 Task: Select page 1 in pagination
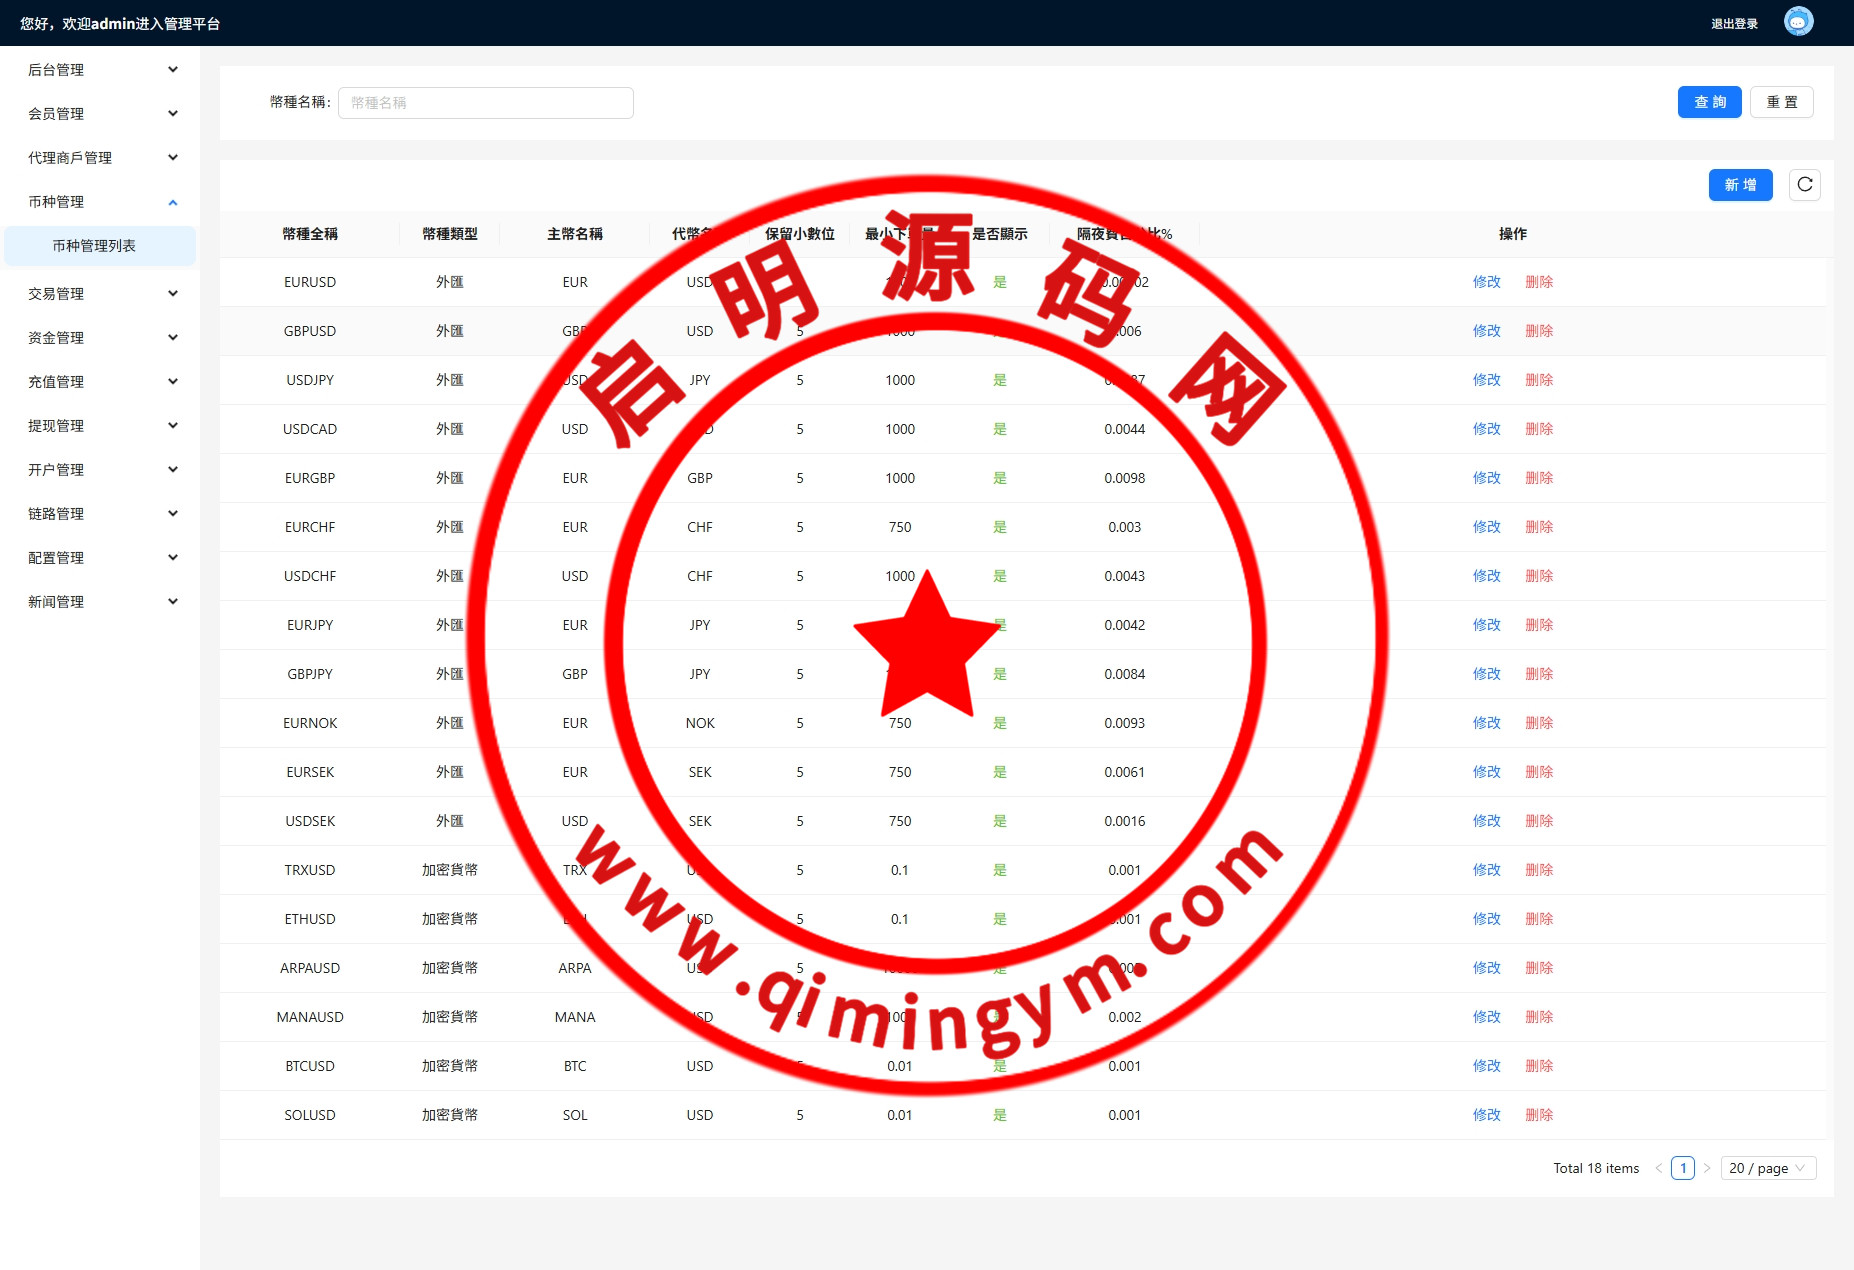tap(1683, 1168)
